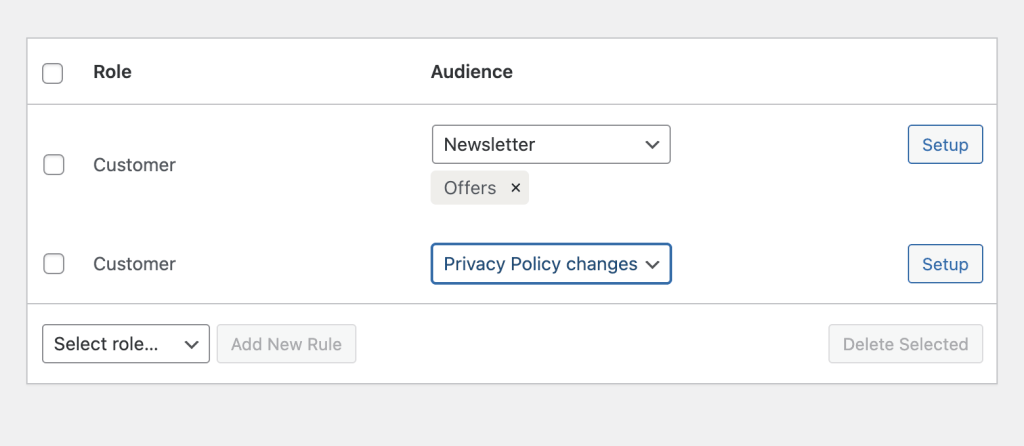
Task: Check the first Customer rule checkbox
Action: (x=54, y=165)
